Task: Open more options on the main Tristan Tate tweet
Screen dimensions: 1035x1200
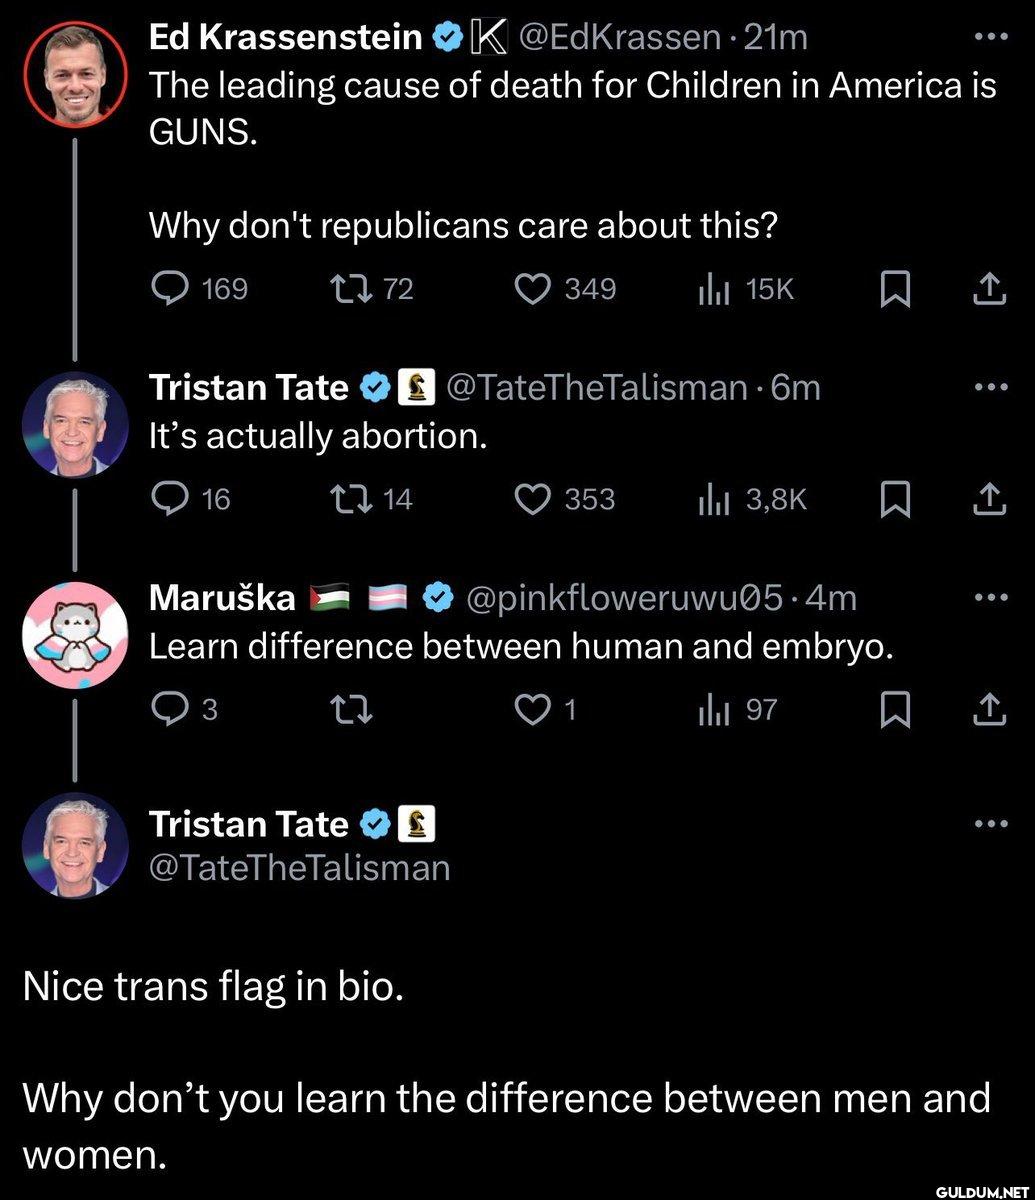Action: (989, 824)
